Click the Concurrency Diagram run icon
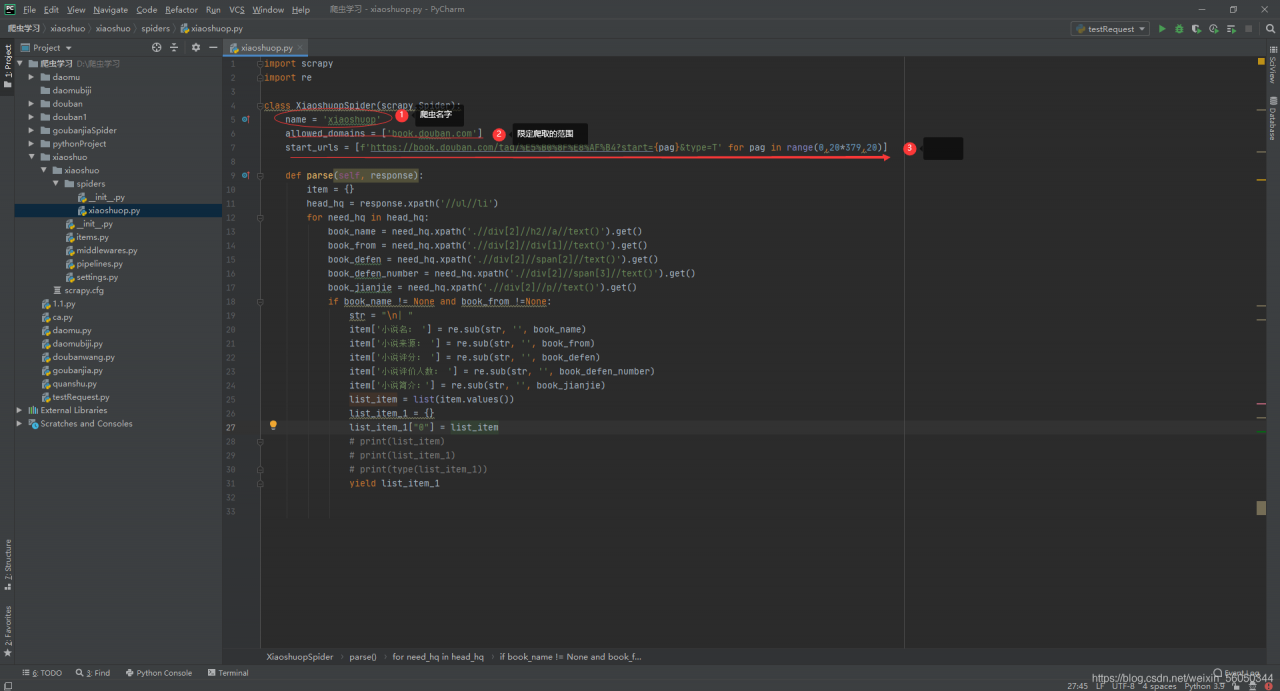This screenshot has height=691, width=1280. pos(1231,29)
